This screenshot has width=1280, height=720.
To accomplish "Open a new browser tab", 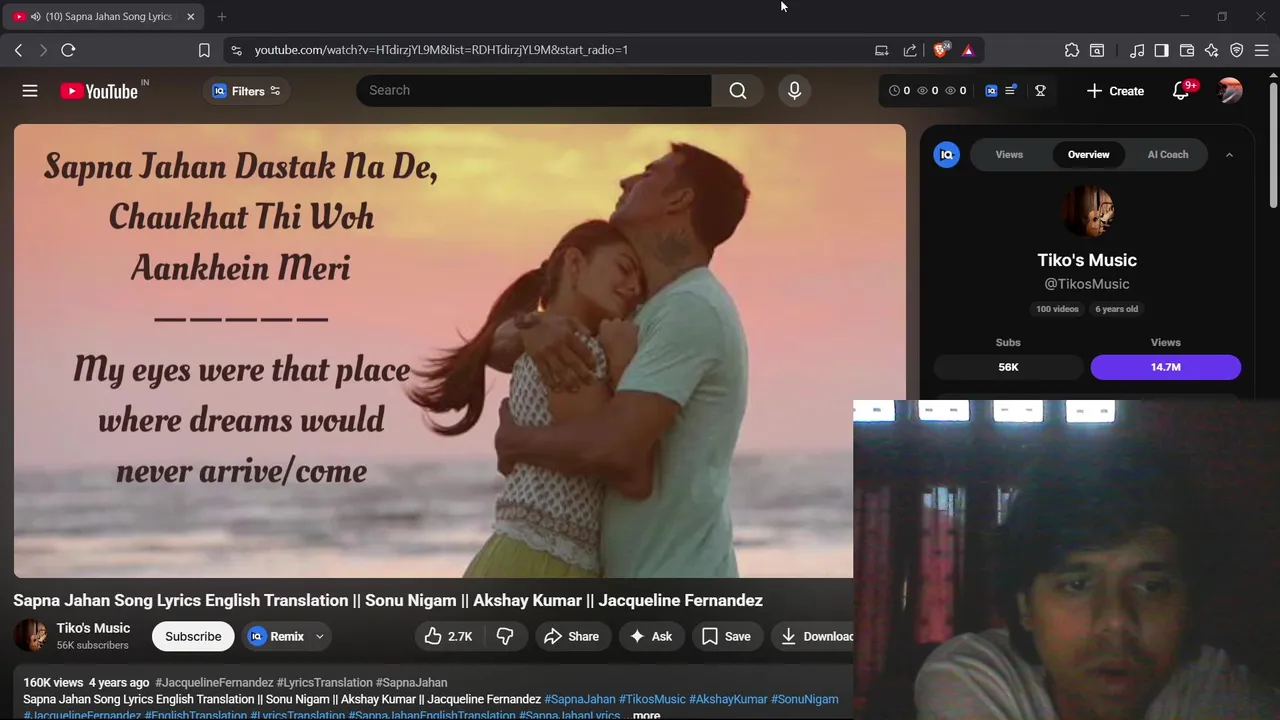I will tap(222, 17).
